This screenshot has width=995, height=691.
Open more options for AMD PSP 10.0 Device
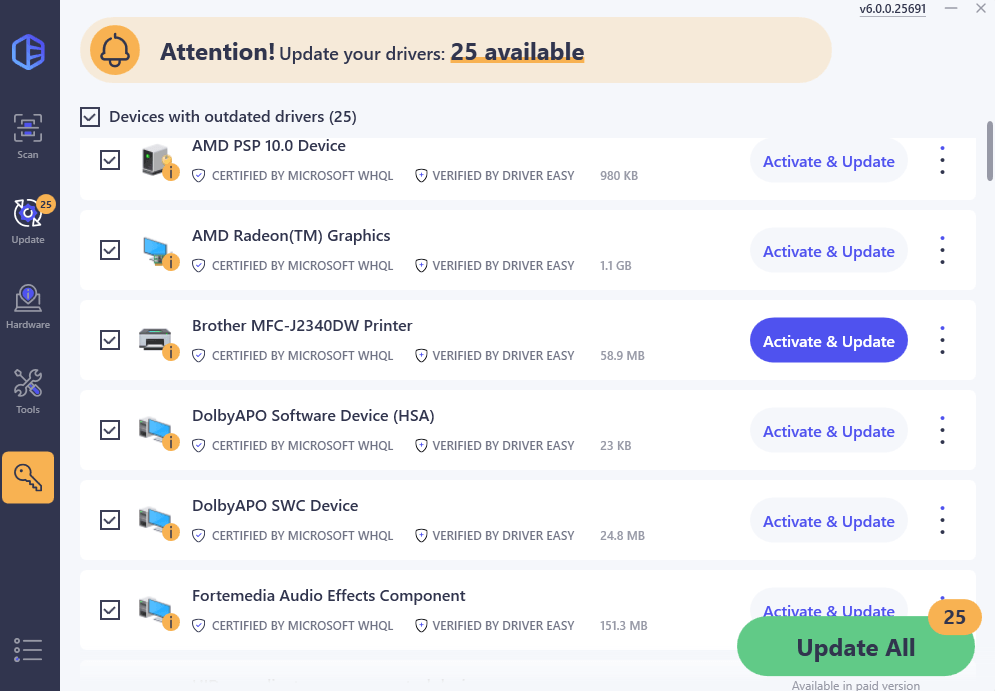click(942, 160)
